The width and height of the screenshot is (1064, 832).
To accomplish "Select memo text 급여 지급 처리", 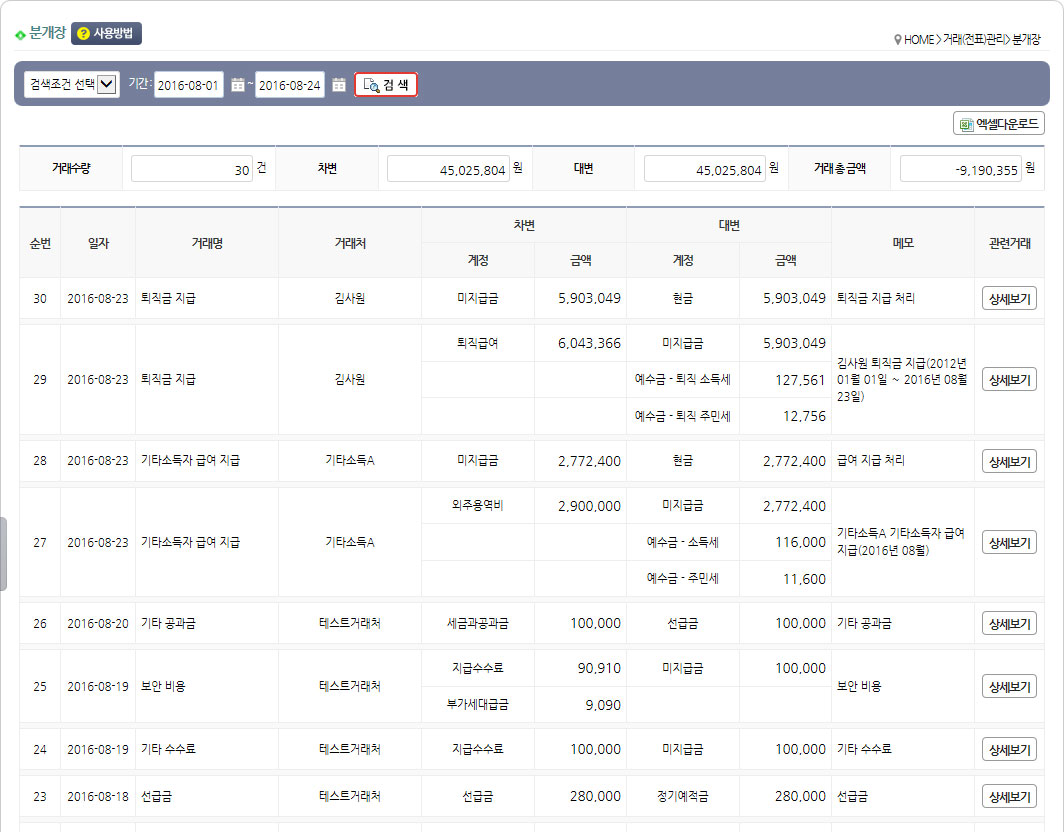I will click(871, 460).
